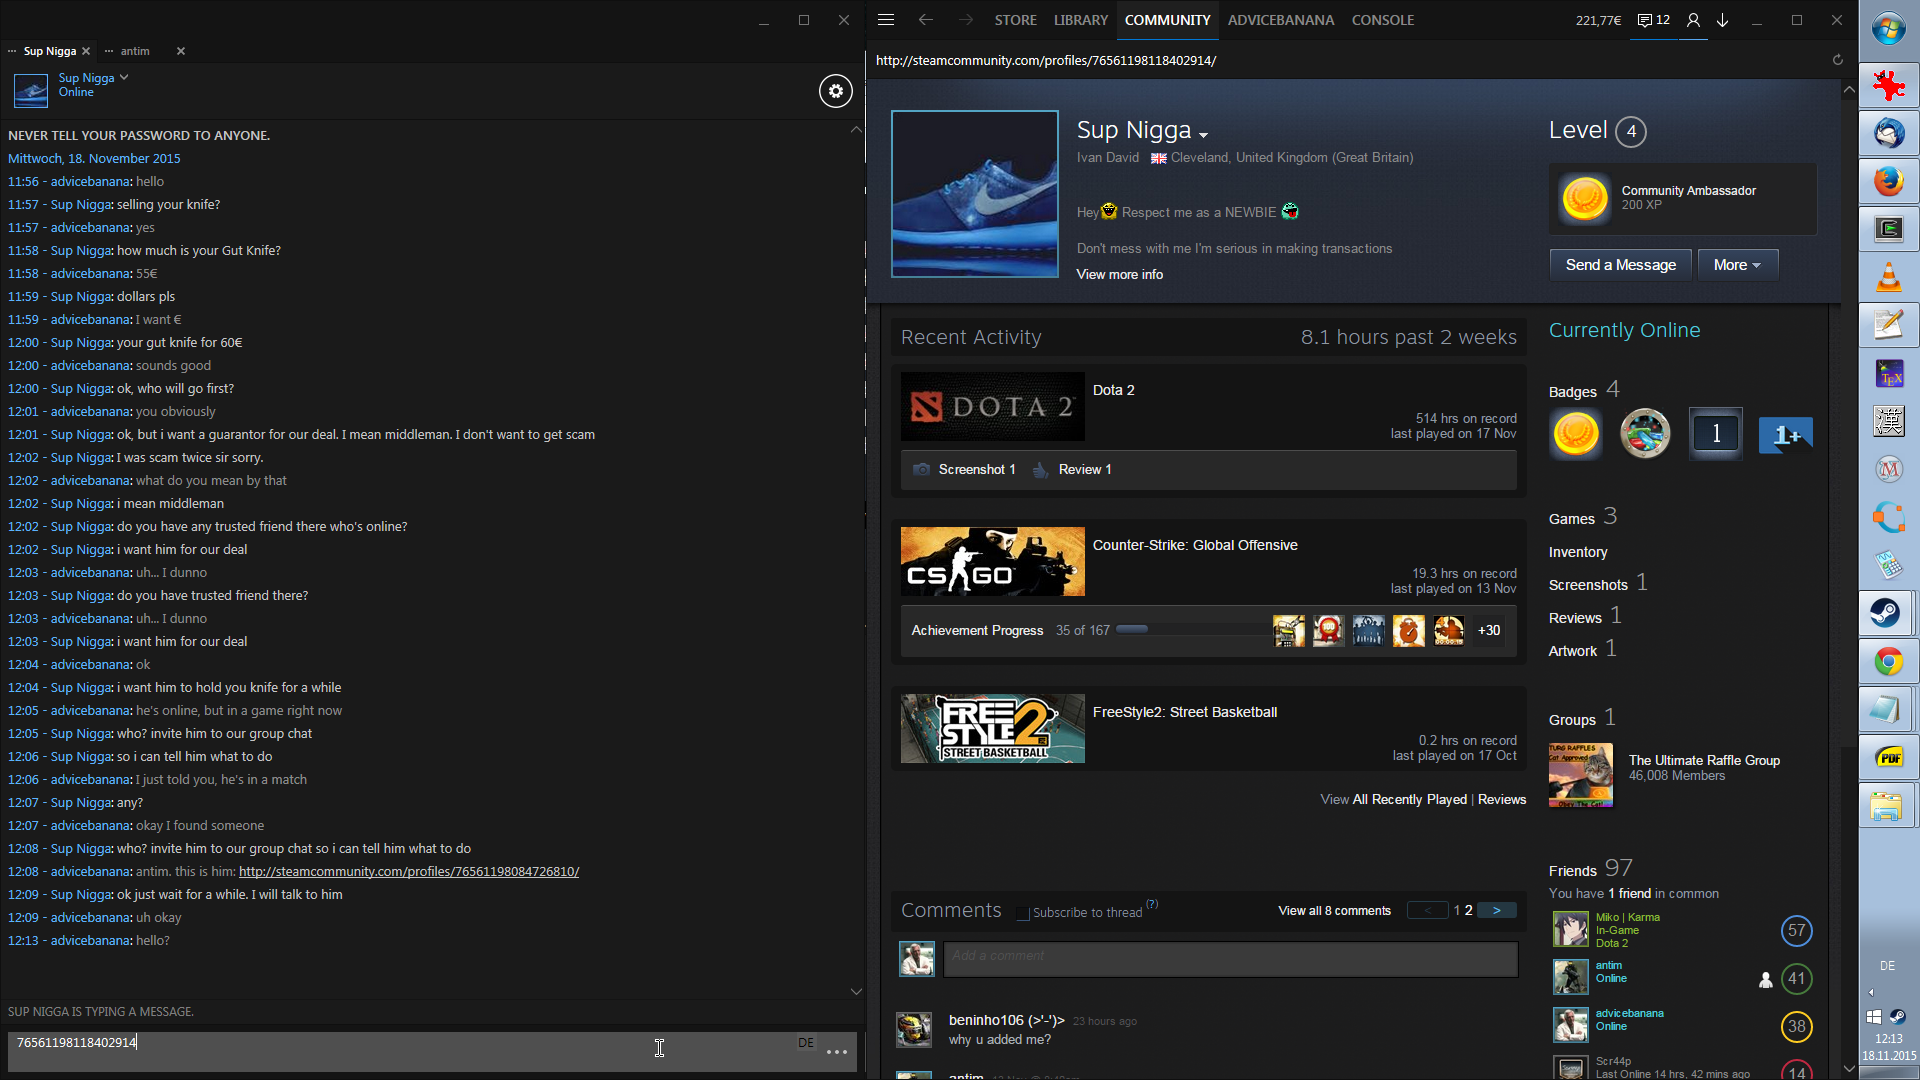Open the steamcommunity profile link in chat
Screen dimensions: 1920x1080
tap(408, 872)
